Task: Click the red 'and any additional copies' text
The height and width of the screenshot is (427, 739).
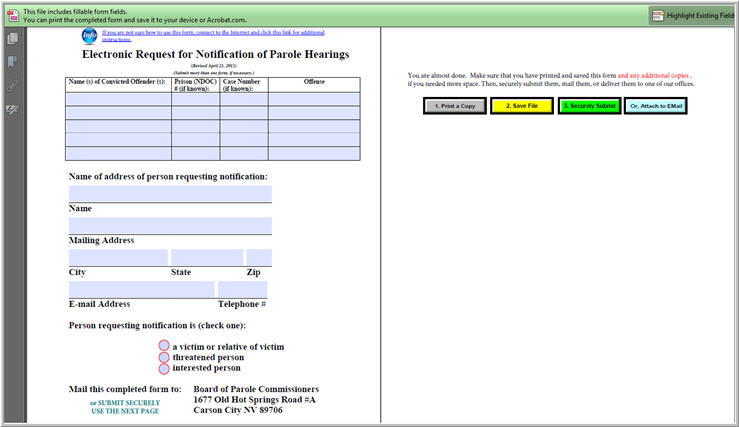Action: pyautogui.click(x=653, y=75)
